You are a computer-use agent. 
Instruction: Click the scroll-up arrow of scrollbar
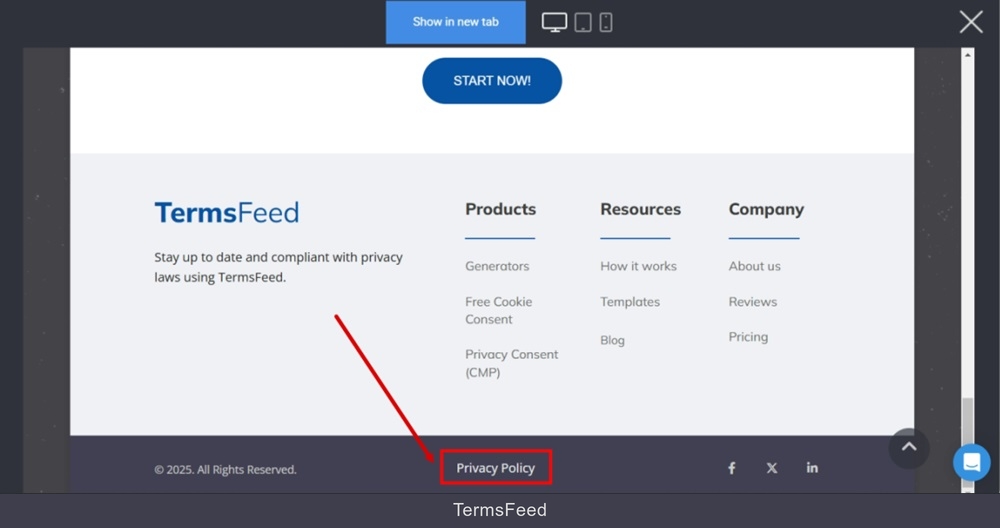[967, 55]
